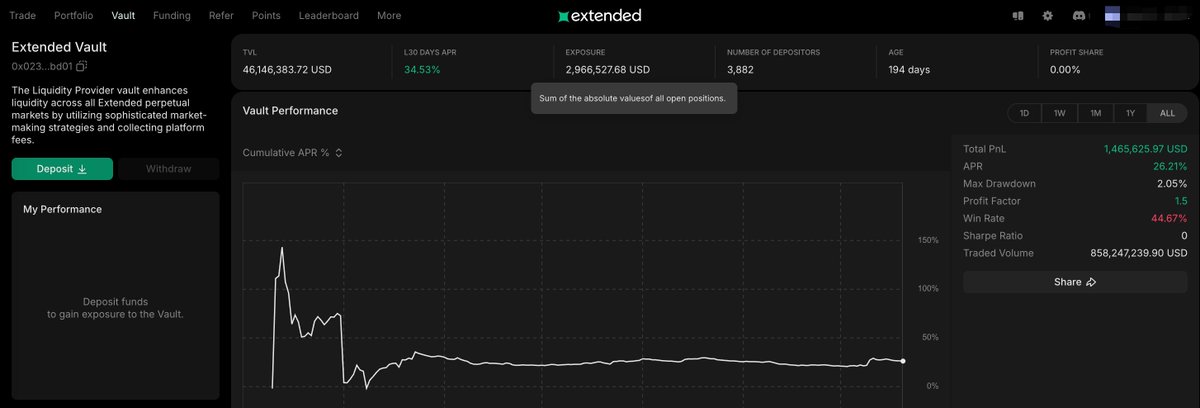Click the Vault Performance heading
The width and height of the screenshot is (1200, 408).
click(290, 111)
